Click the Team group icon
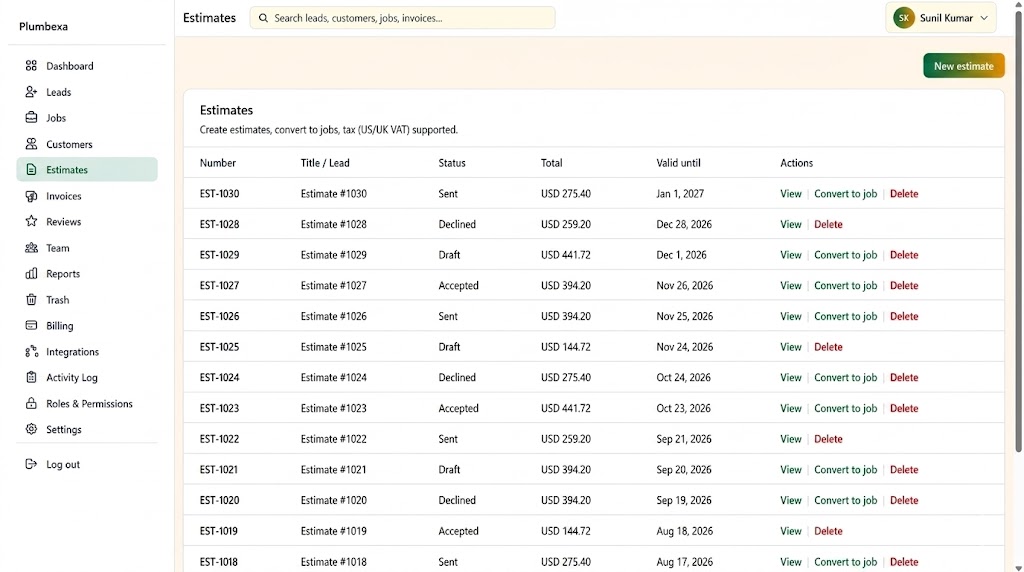The image size is (1024, 572). tap(31, 247)
